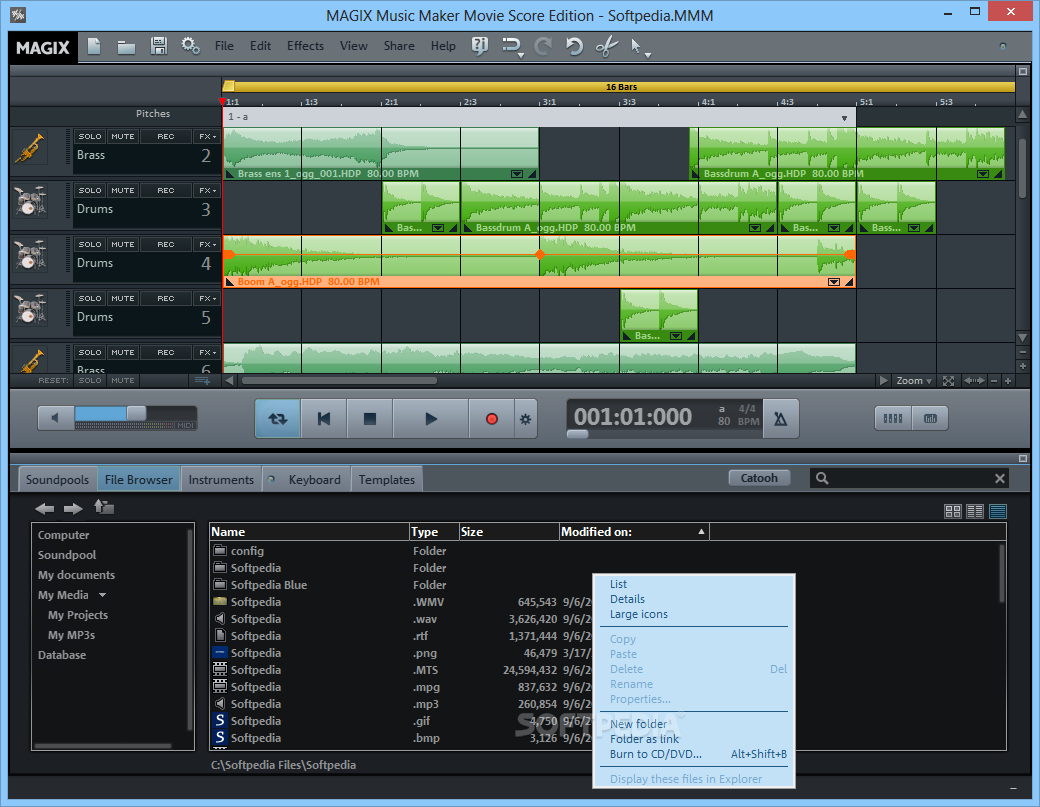Click the redo arrow icon

[x=543, y=46]
